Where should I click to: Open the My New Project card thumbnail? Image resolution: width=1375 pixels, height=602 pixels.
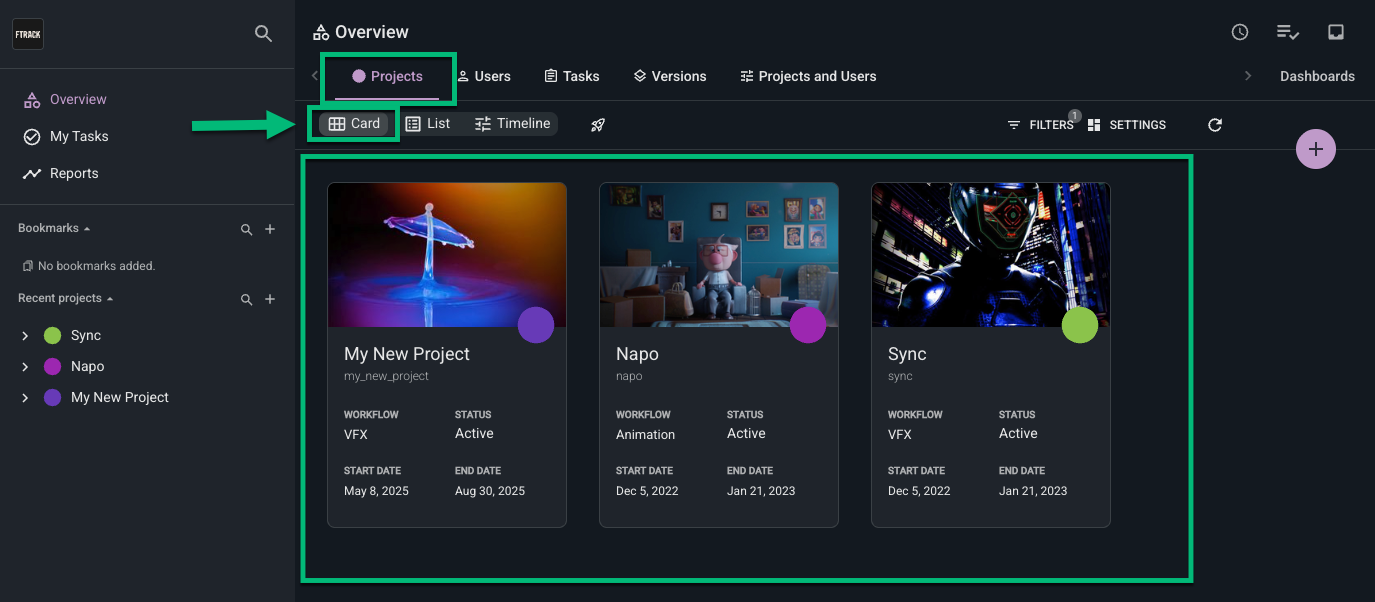coord(446,254)
